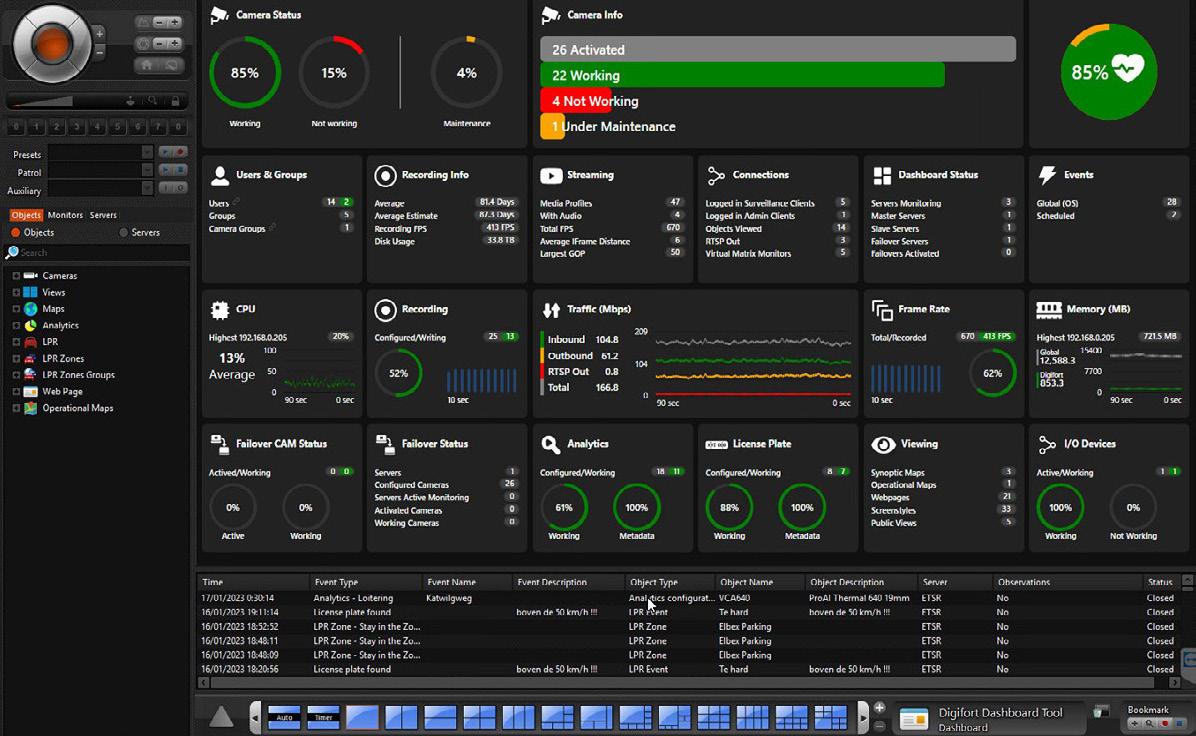Switch to the Servers tab
1196x736 pixels.
tap(103, 215)
